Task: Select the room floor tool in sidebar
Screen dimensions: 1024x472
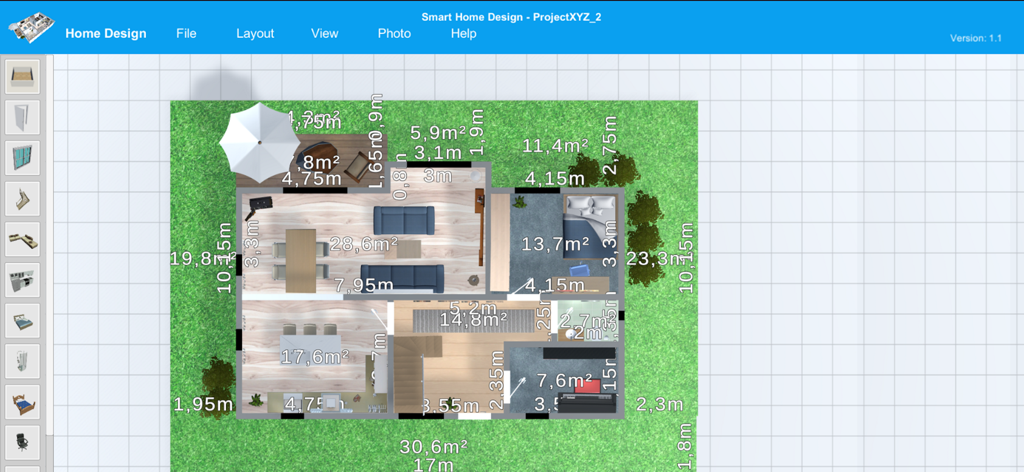Action: pos(23,76)
